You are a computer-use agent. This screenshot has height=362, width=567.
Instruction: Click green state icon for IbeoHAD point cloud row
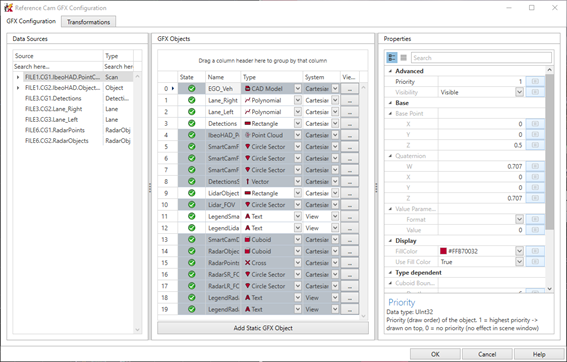tap(192, 135)
